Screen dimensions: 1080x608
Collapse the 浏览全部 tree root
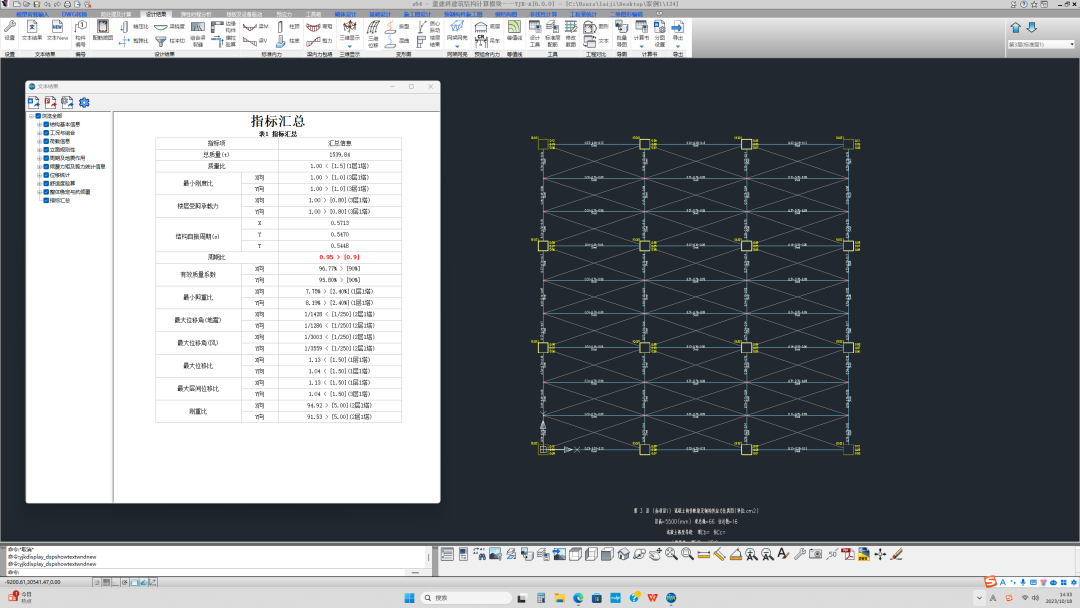[x=32, y=116]
